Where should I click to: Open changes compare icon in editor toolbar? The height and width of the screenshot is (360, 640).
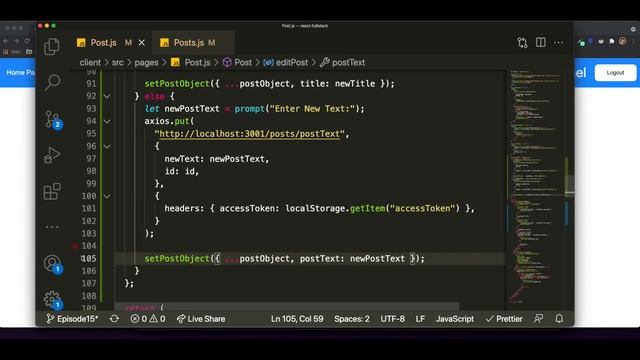[x=522, y=42]
